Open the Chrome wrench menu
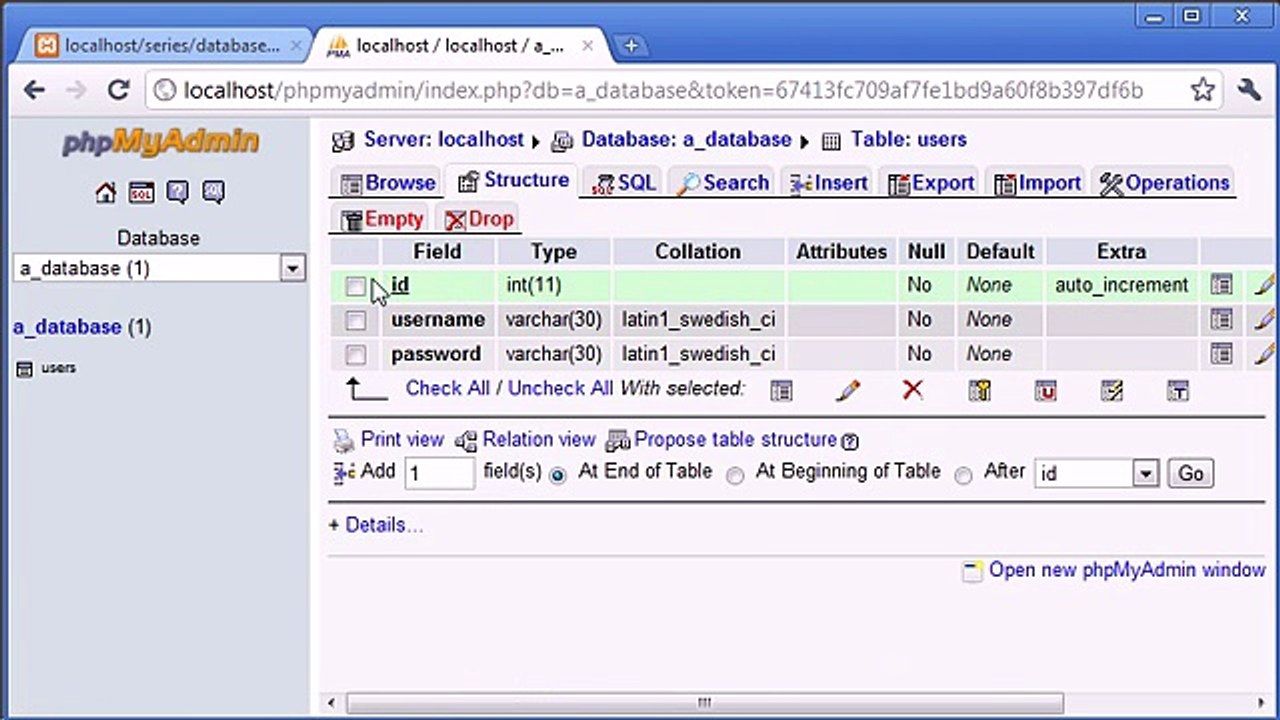 (x=1249, y=90)
